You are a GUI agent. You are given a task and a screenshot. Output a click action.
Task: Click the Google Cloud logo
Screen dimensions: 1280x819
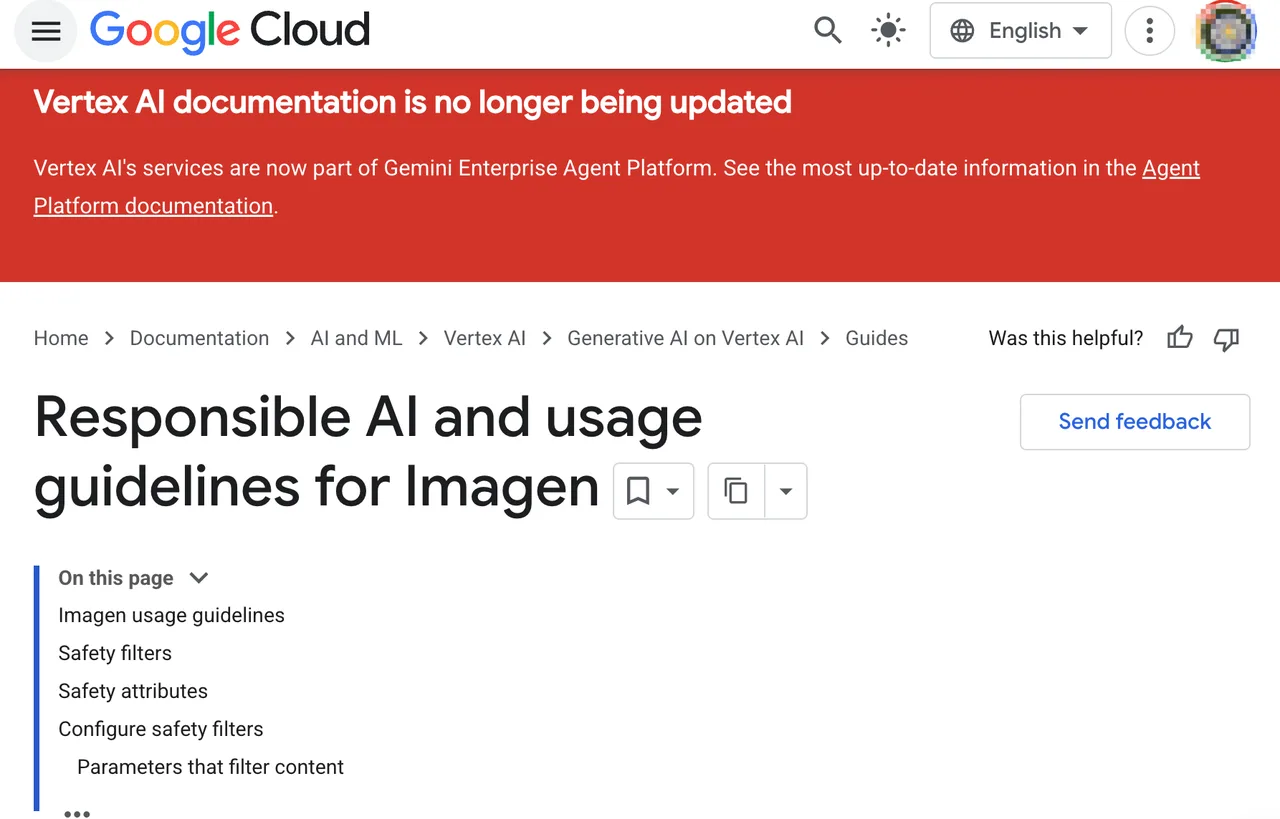pyautogui.click(x=230, y=31)
